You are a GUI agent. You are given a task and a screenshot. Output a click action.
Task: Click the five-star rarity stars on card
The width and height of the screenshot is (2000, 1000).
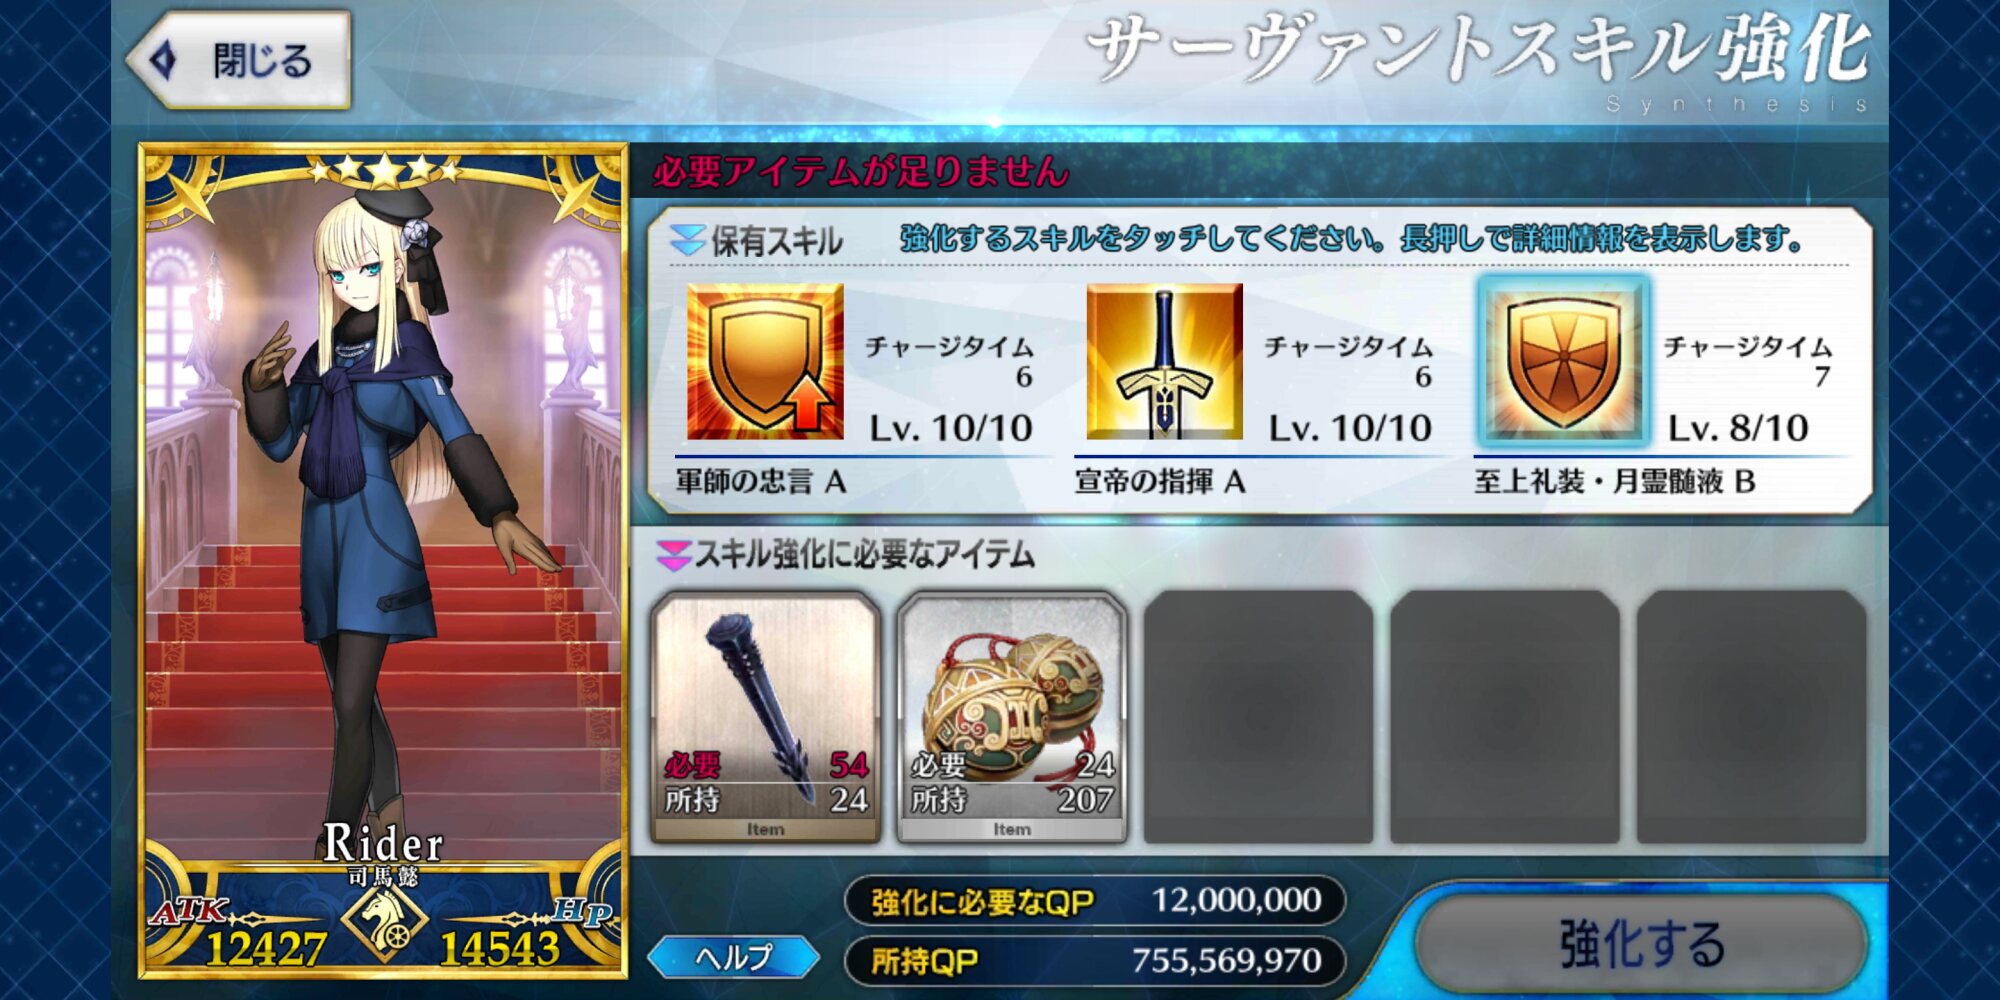[384, 171]
